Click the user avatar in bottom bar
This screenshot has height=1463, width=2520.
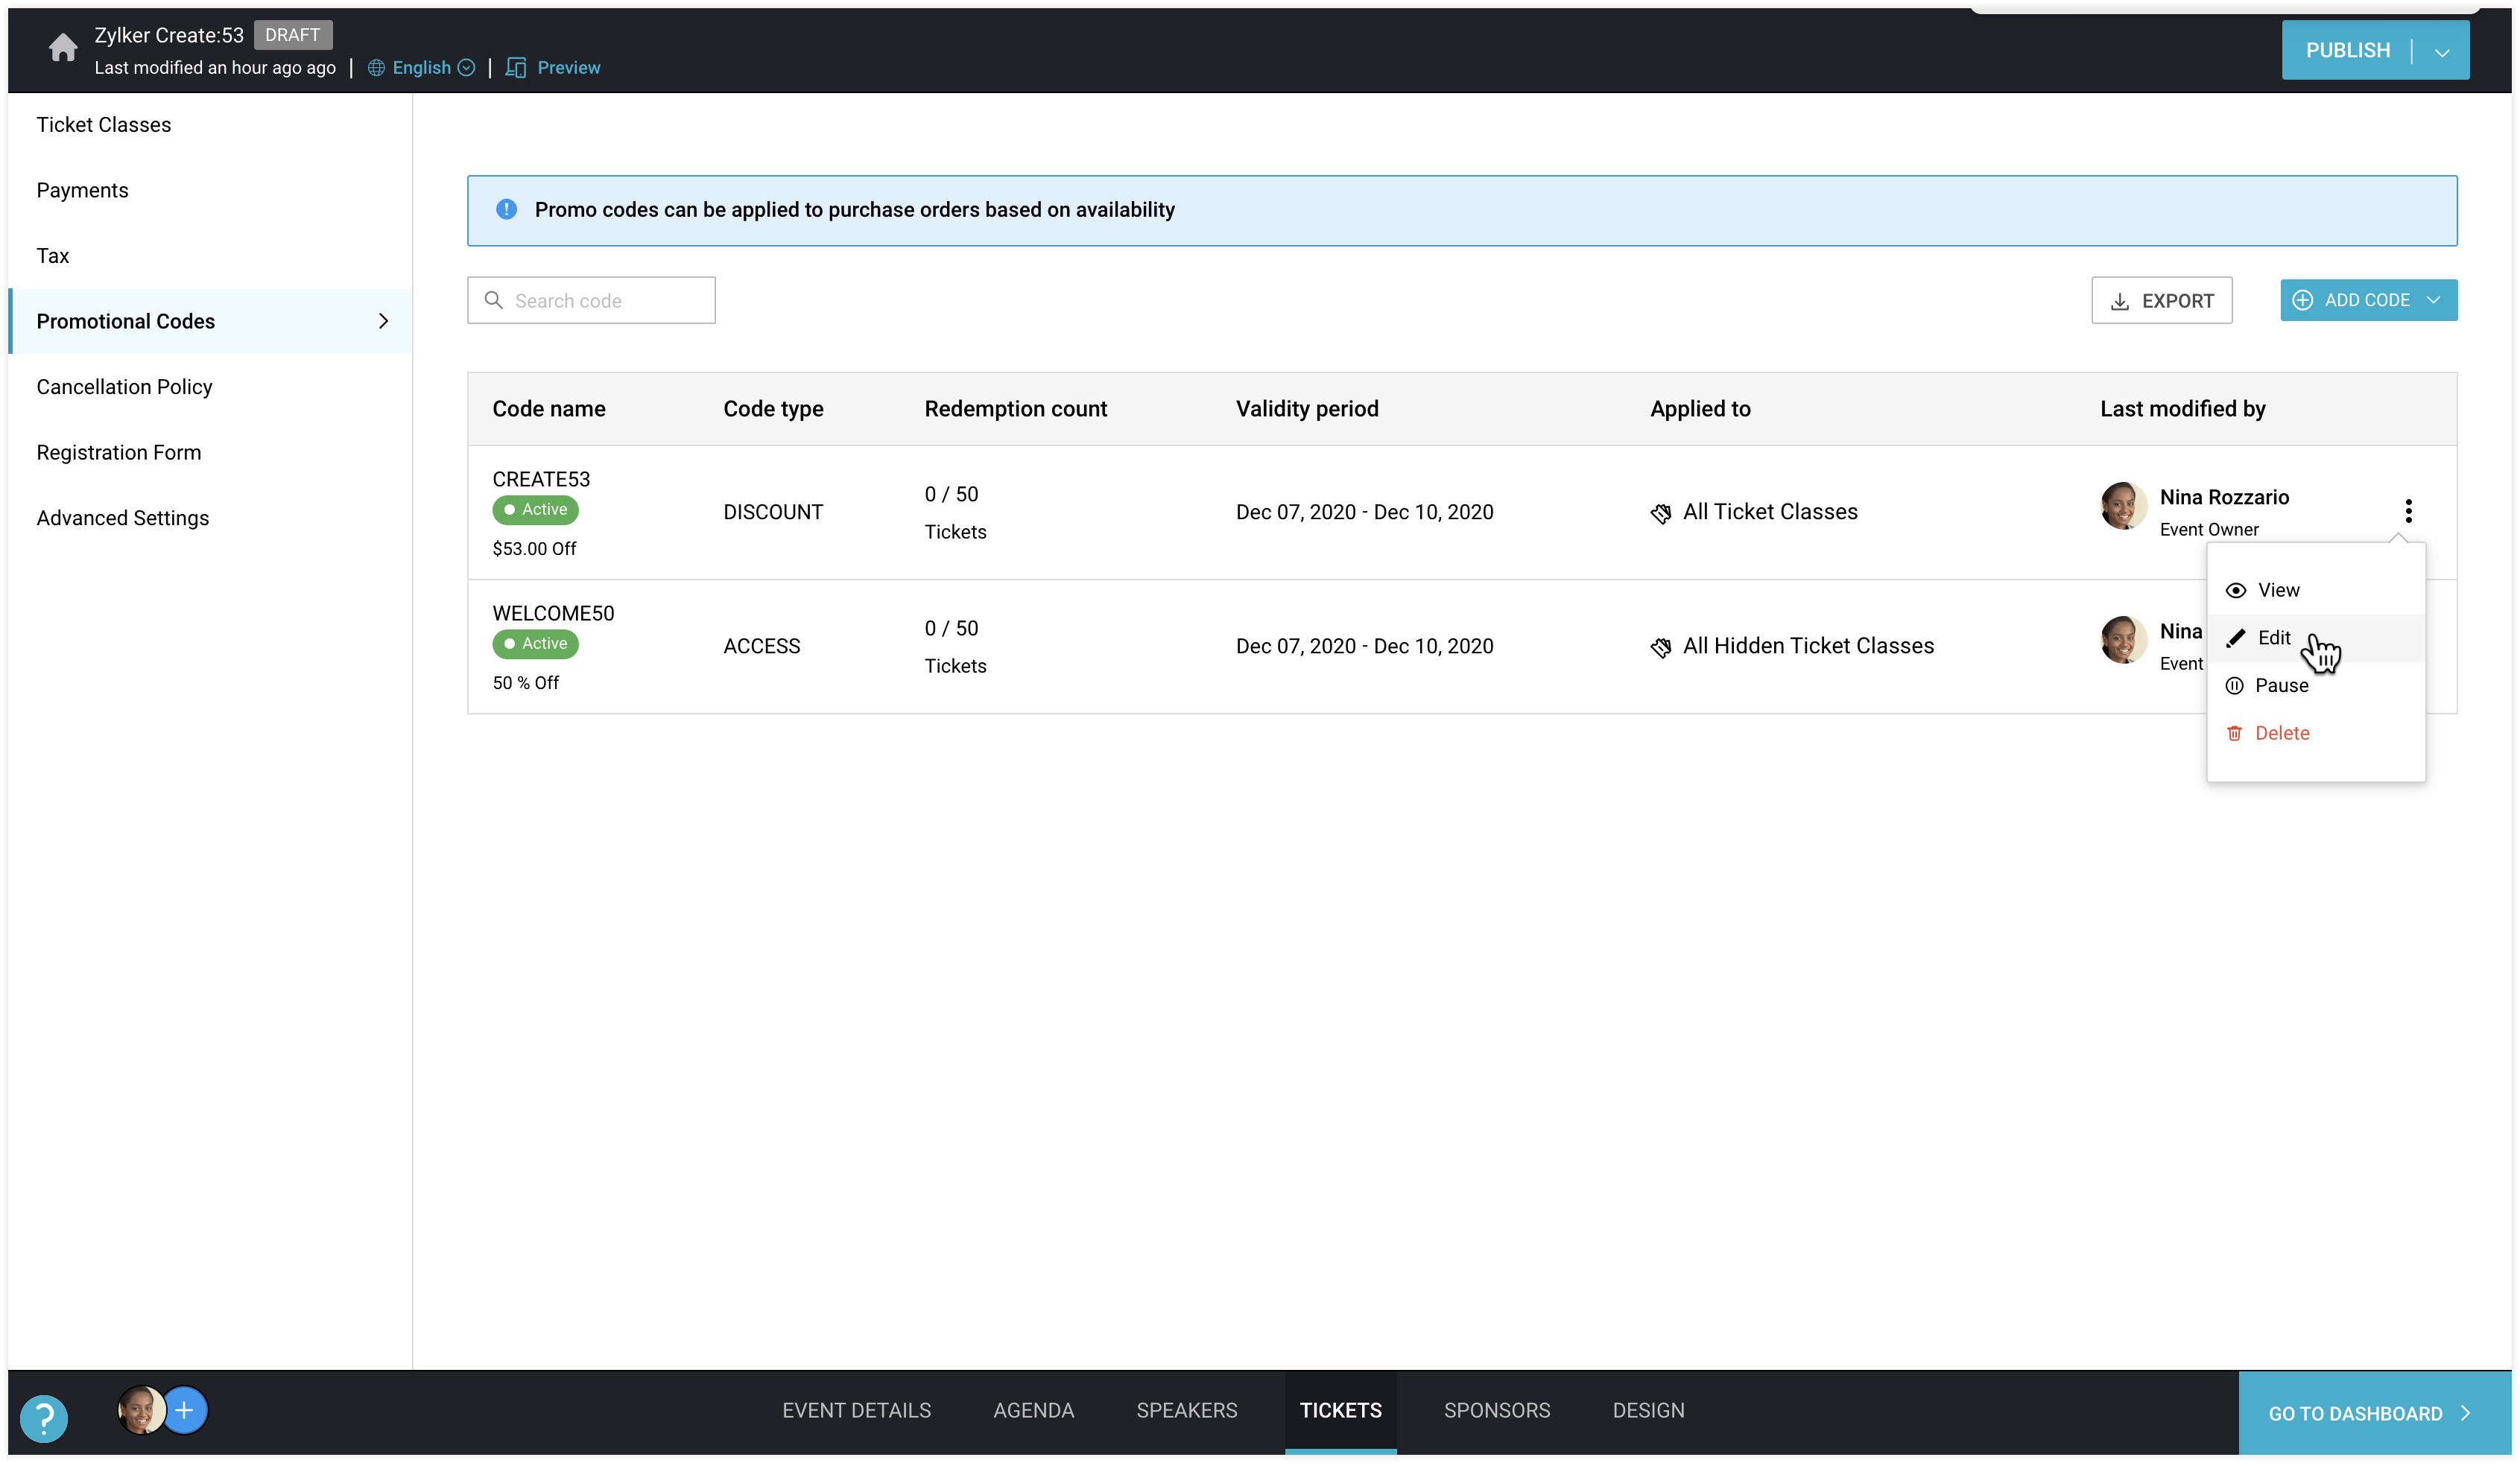[x=141, y=1410]
